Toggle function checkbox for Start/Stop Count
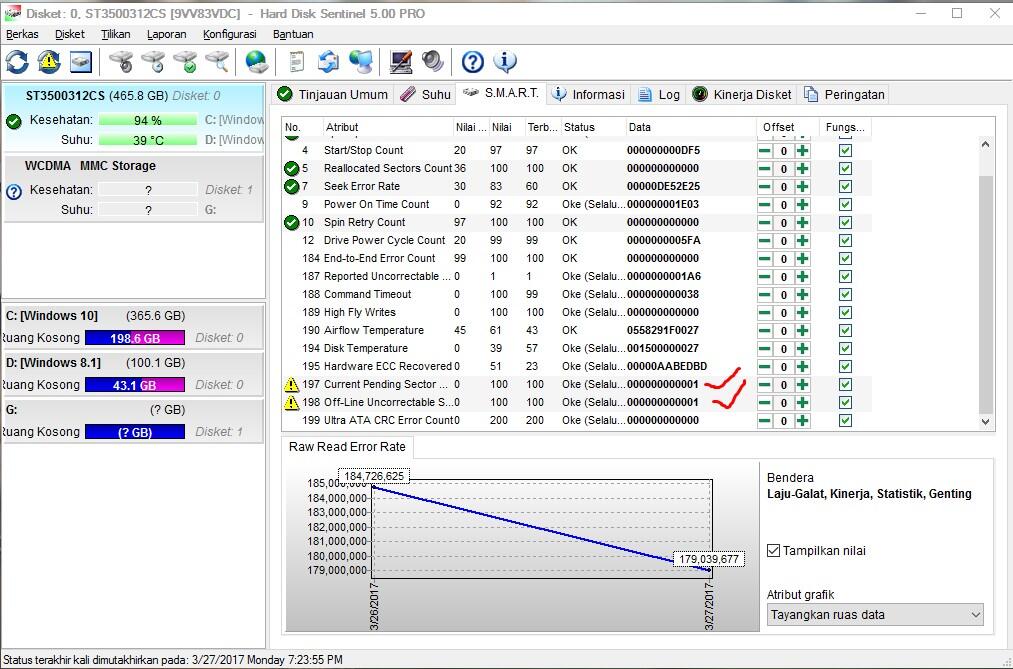The width and height of the screenshot is (1013, 669). click(x=845, y=150)
